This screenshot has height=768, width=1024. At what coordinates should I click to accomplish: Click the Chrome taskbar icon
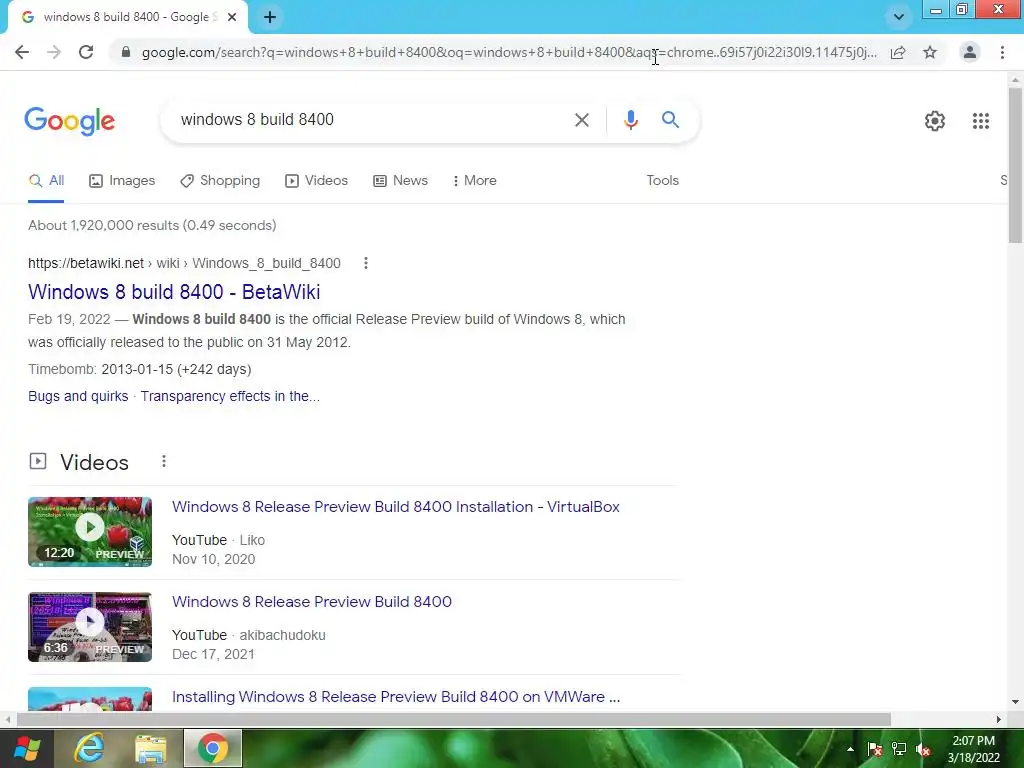212,748
